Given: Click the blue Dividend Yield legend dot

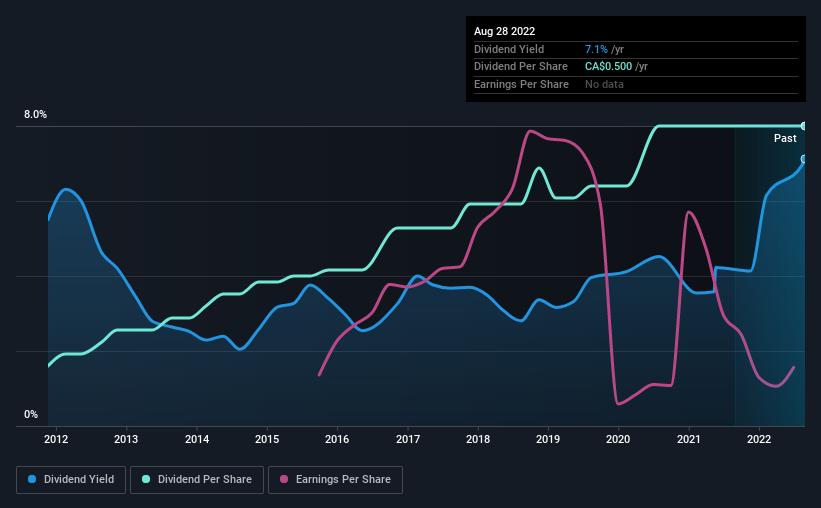Looking at the screenshot, I should pos(32,479).
